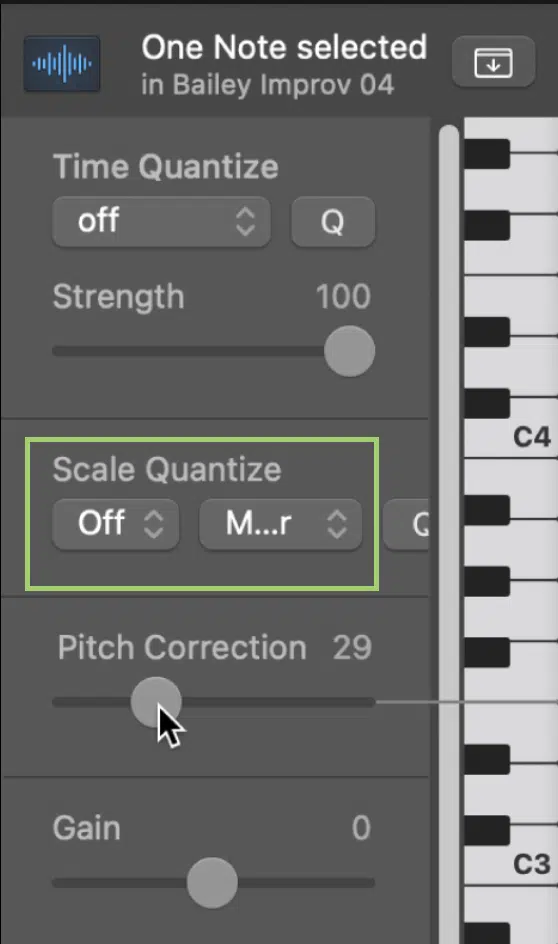The image size is (558, 944).
Task: Click the Time Quantize Q button
Action: [333, 221]
